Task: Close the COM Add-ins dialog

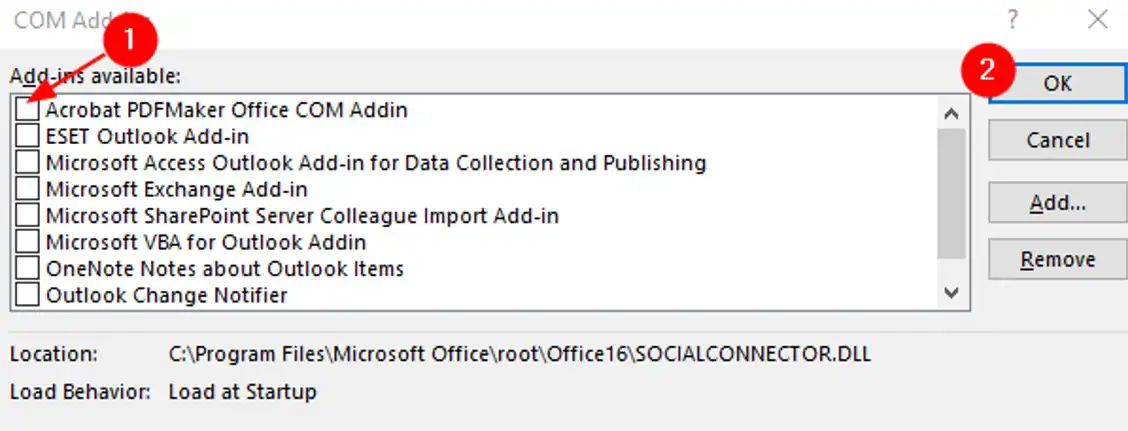Action: (x=1098, y=19)
